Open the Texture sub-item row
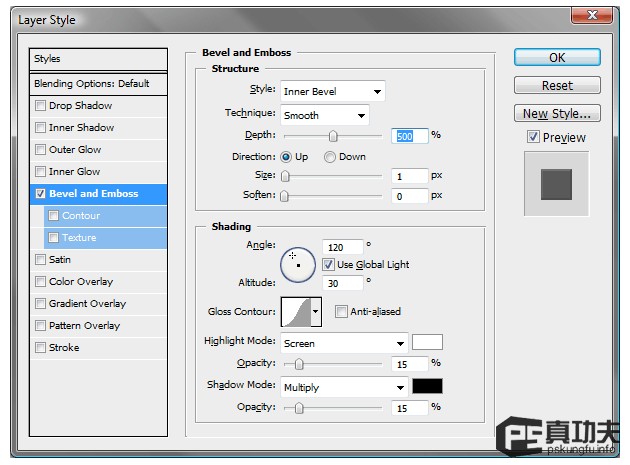The width and height of the screenshot is (630, 465). (x=105, y=238)
